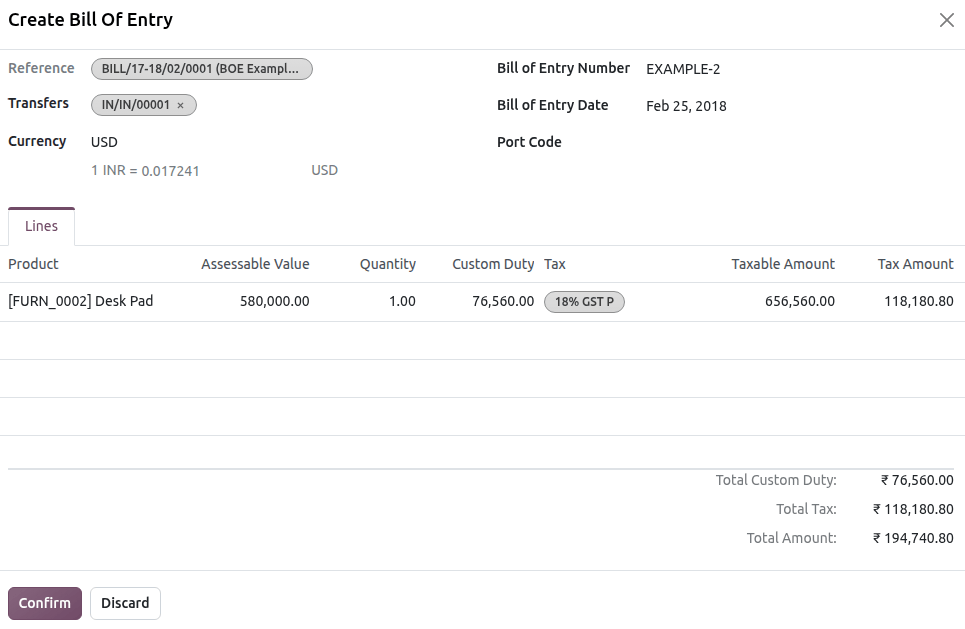Click the Transfers field label

pos(38,103)
